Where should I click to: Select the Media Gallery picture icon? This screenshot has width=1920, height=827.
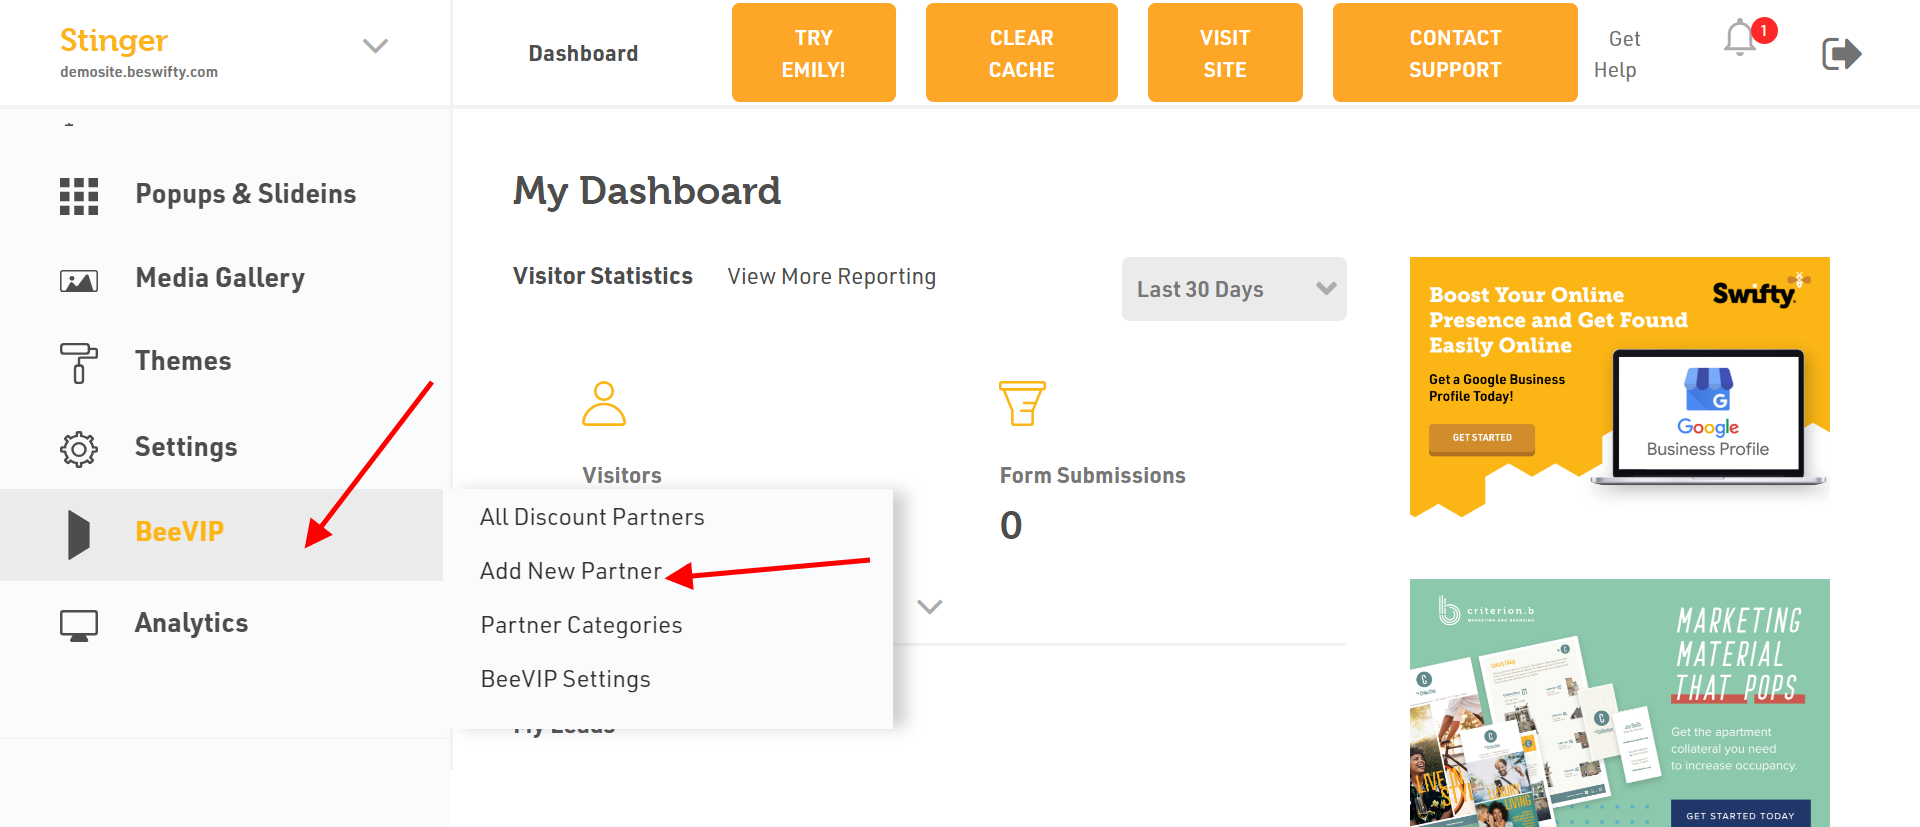pos(79,281)
